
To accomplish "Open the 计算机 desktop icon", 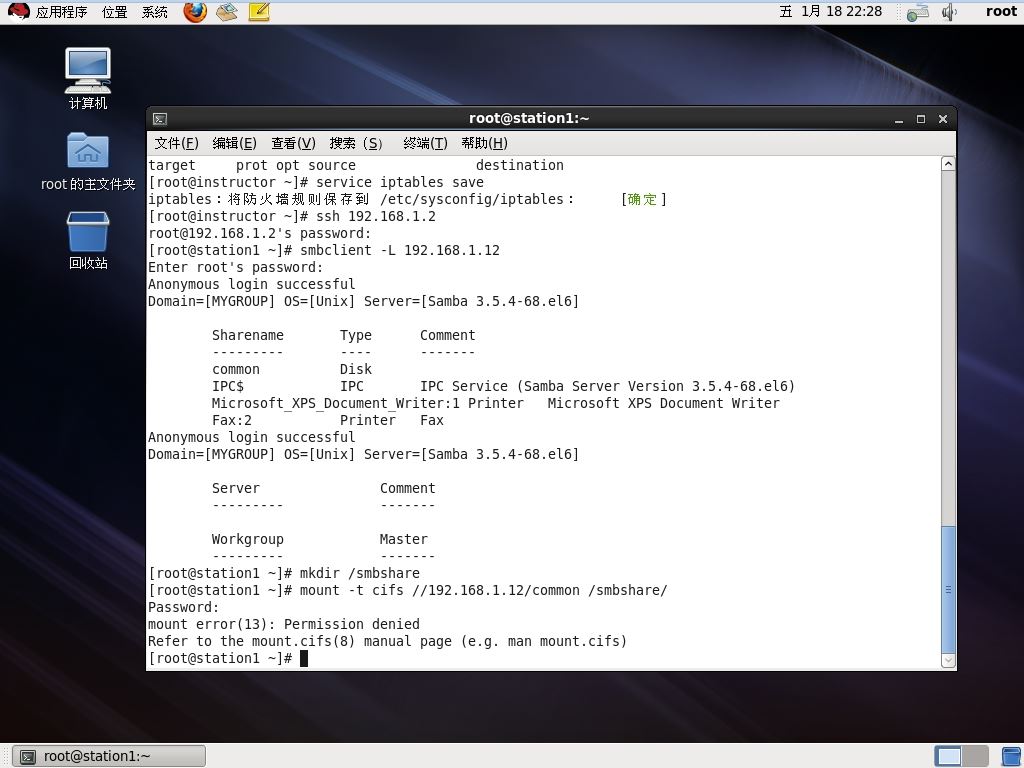I will [88, 78].
